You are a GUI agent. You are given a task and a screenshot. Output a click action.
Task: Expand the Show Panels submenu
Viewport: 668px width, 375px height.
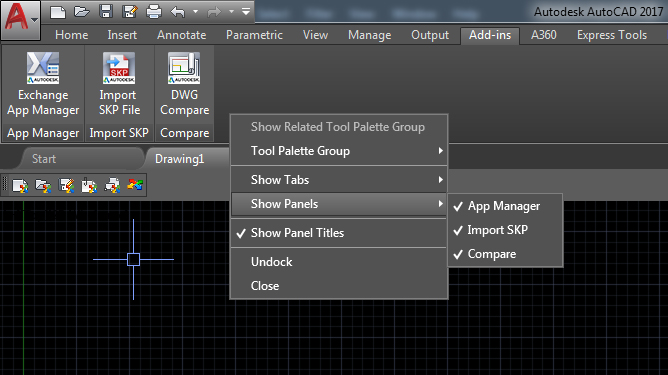(x=339, y=204)
